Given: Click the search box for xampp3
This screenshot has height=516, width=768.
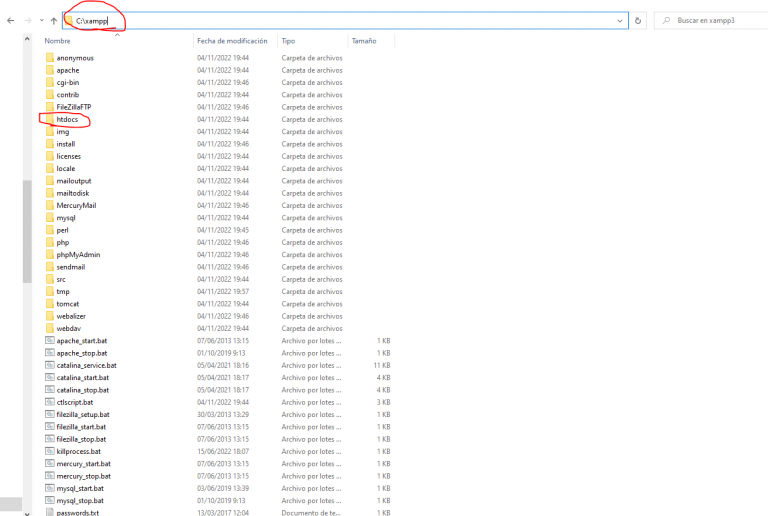Looking at the screenshot, I should (x=714, y=20).
